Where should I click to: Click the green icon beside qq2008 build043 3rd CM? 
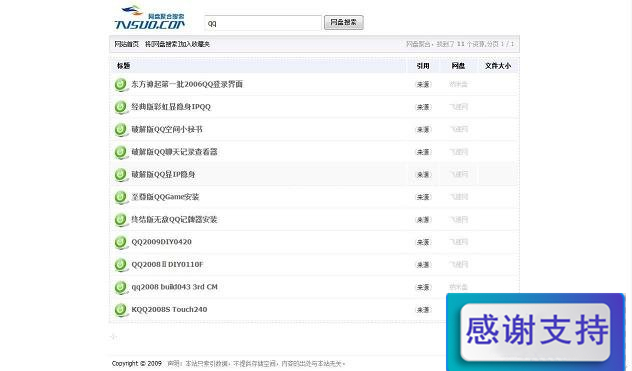(120, 287)
